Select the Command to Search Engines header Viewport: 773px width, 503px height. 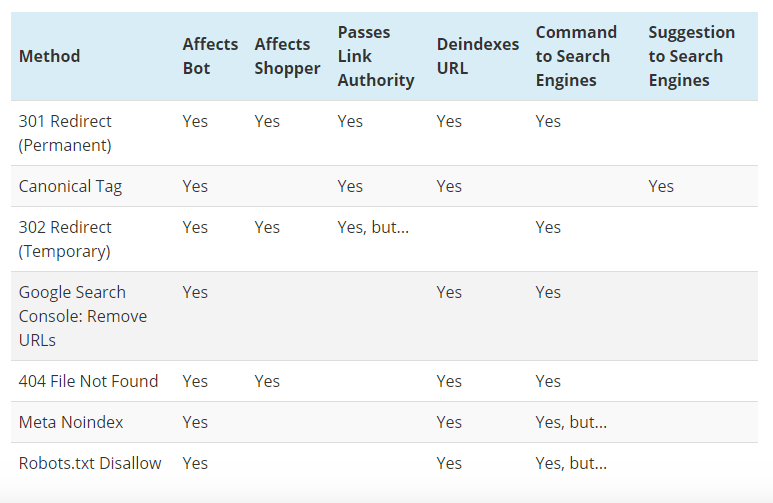coord(576,56)
